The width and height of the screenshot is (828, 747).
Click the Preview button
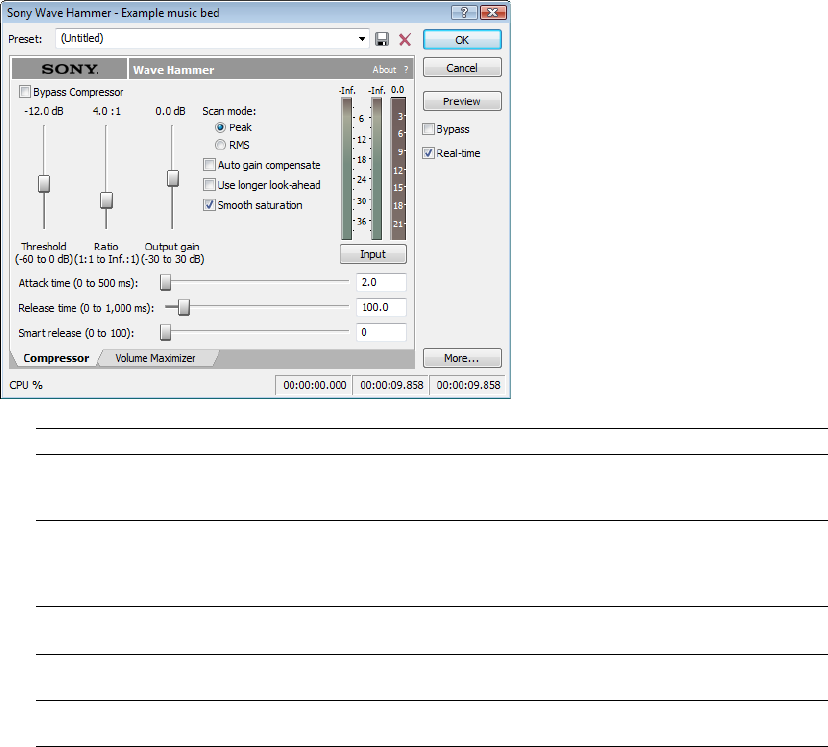click(462, 101)
